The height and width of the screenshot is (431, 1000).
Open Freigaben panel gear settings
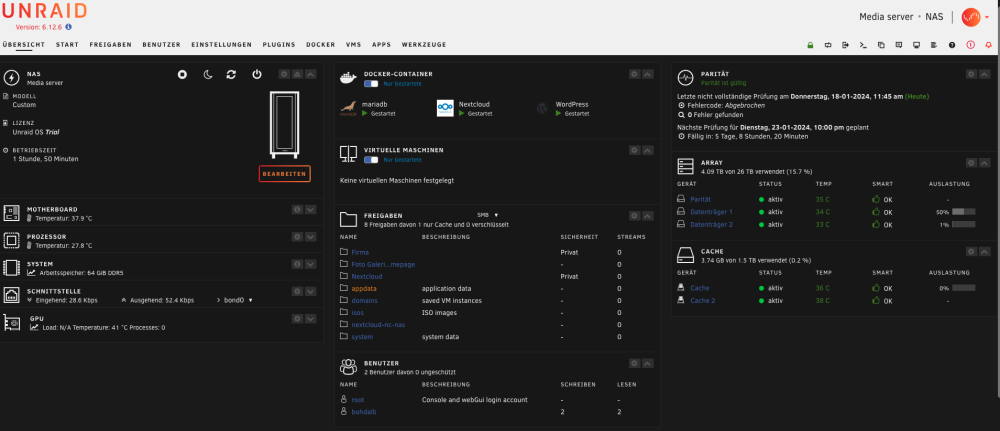(635, 216)
